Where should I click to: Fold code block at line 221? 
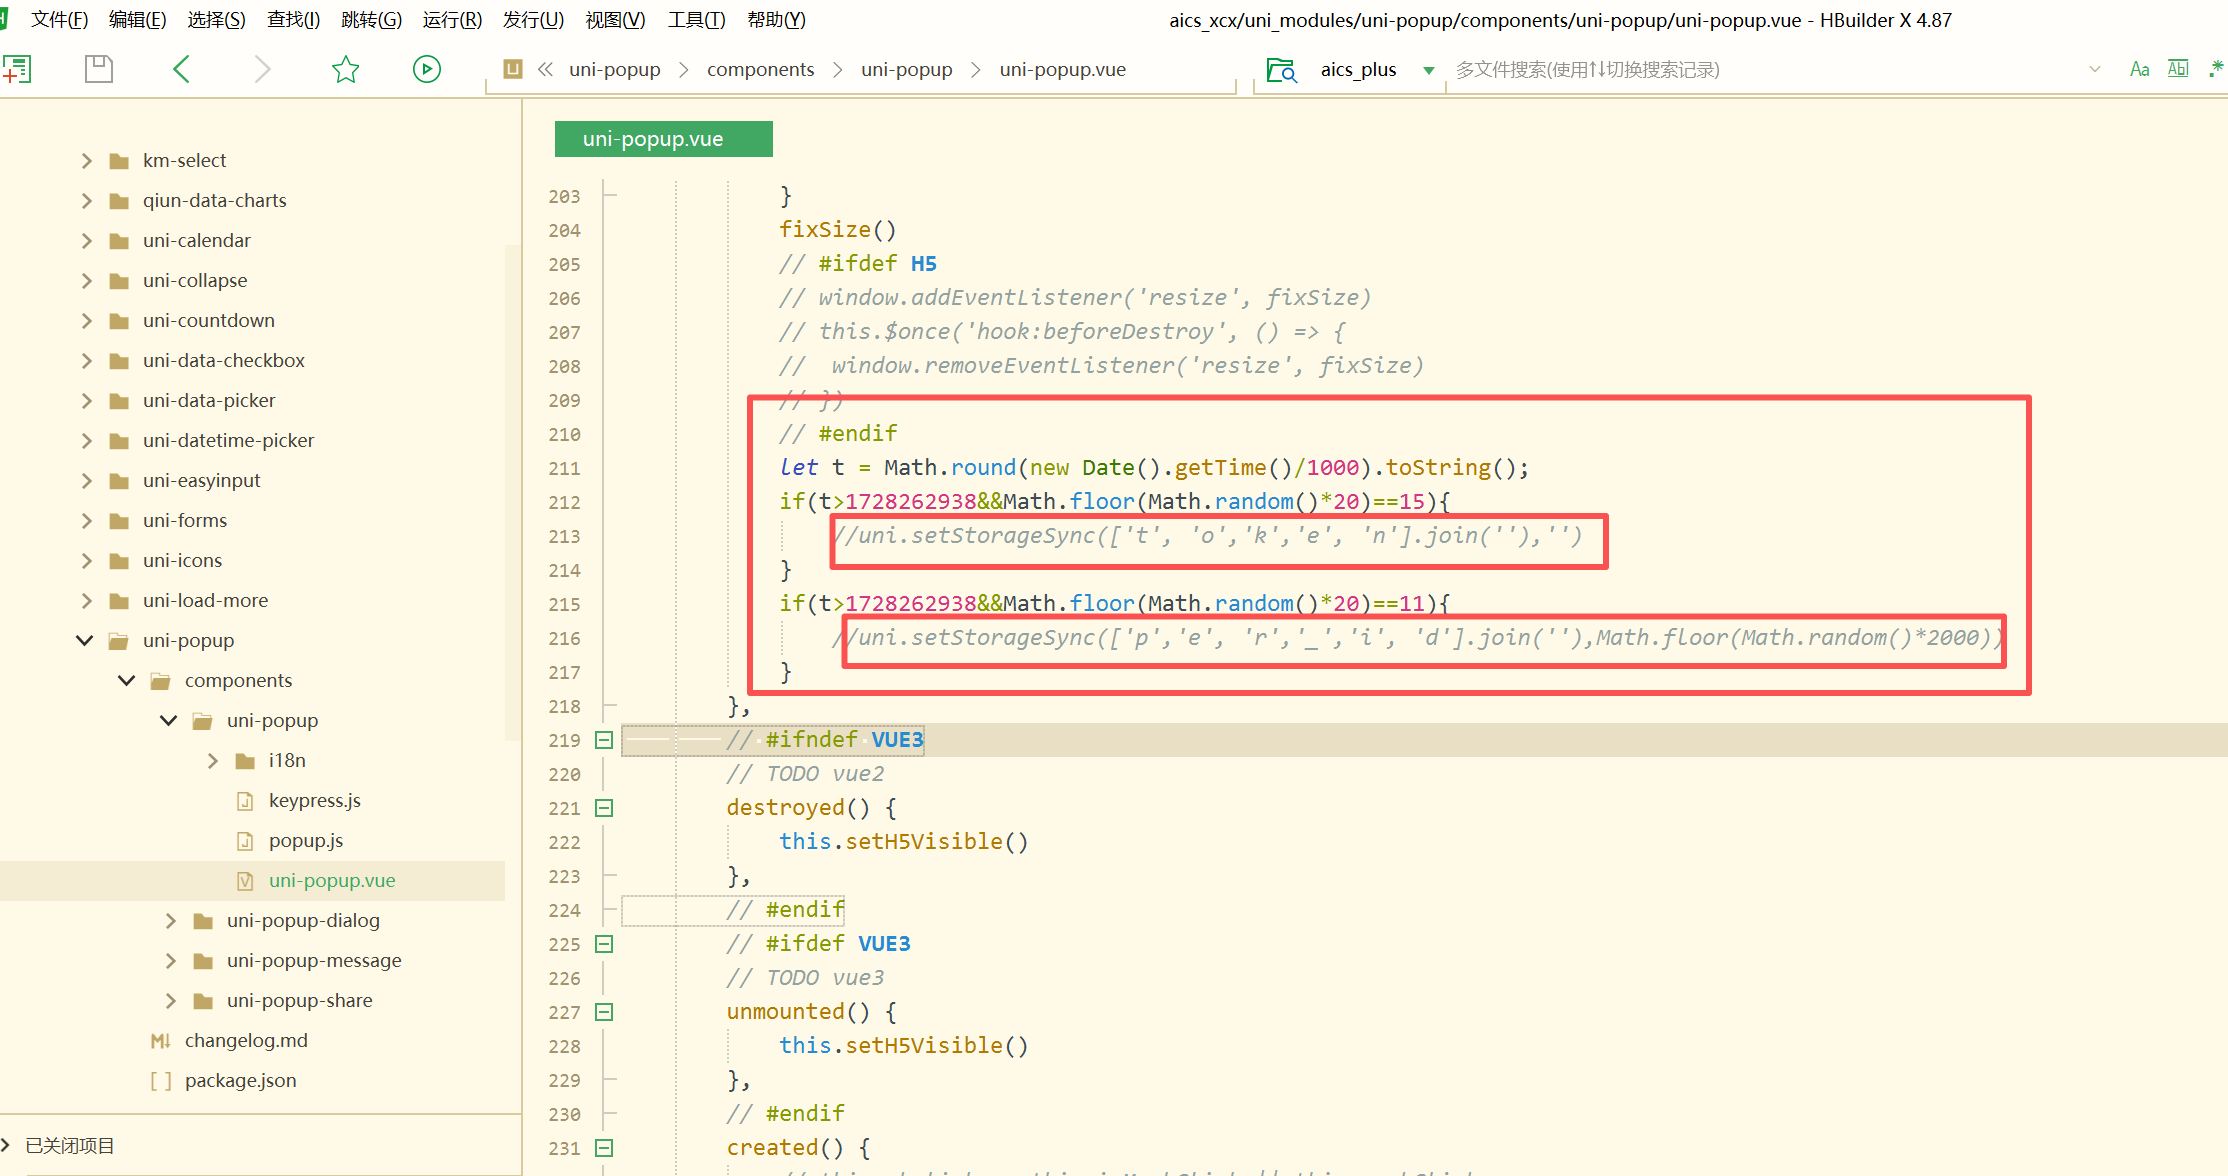(x=604, y=808)
